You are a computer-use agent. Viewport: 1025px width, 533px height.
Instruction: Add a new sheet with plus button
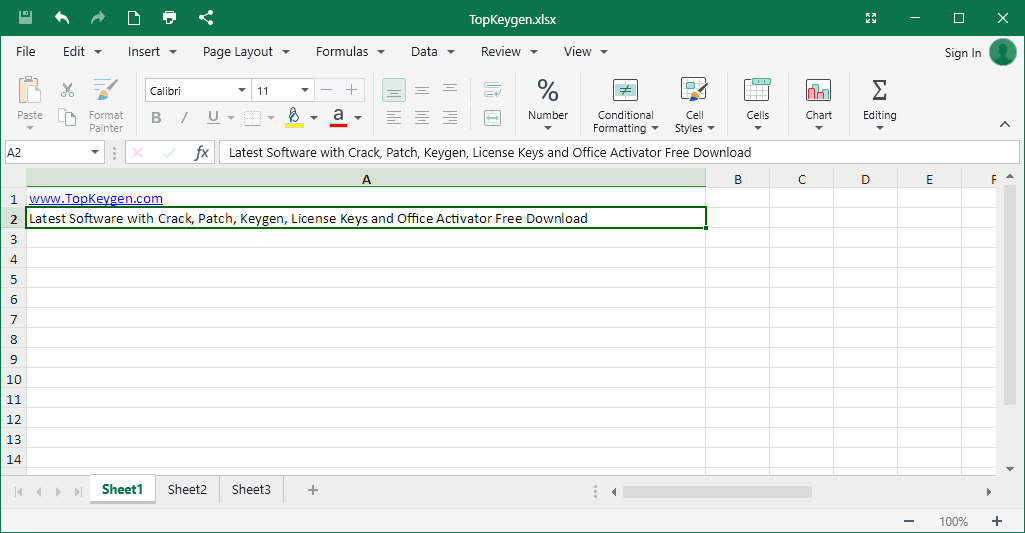click(312, 490)
